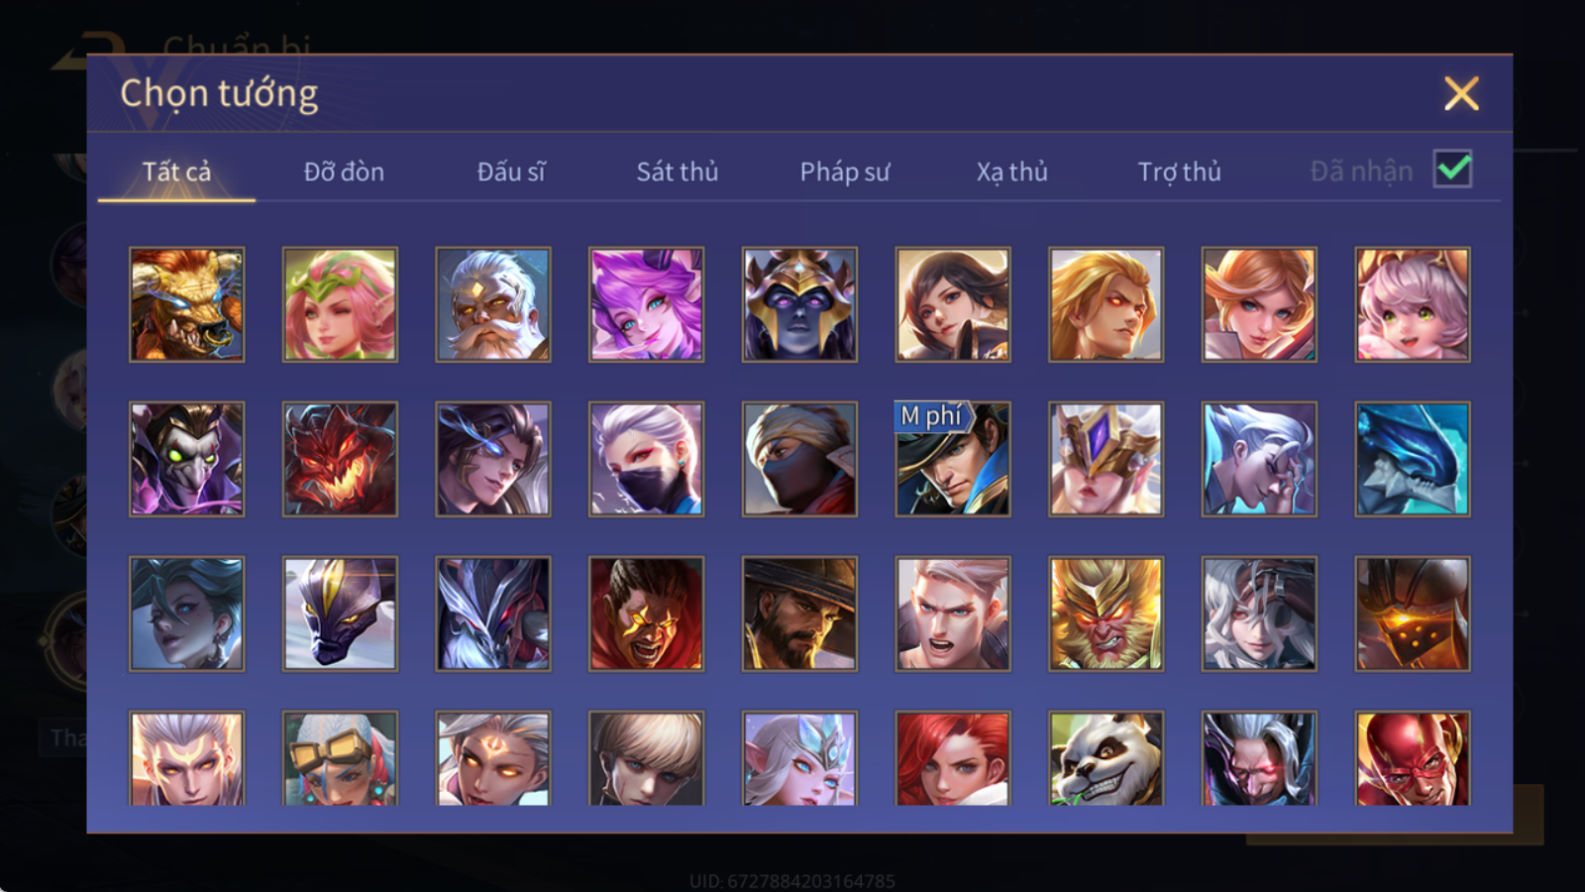The width and height of the screenshot is (1585, 892).
Task: Select the goggles-wearing hero thumbnail
Action: click(x=340, y=758)
